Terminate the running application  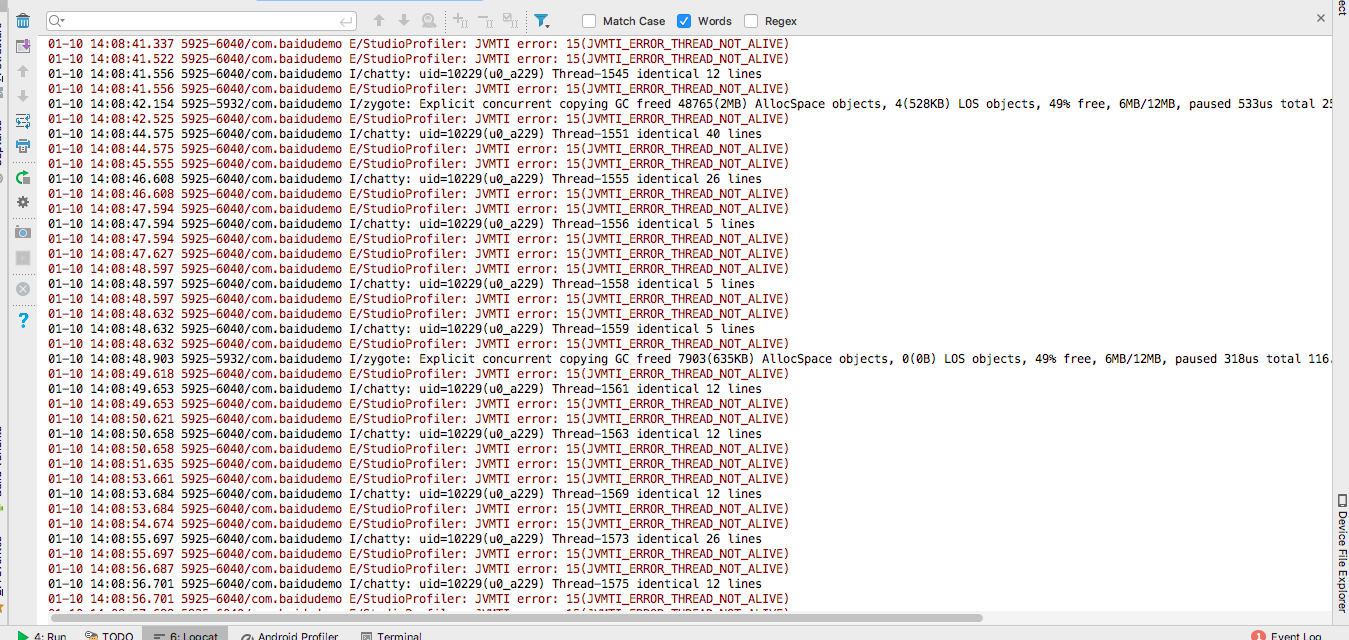[x=23, y=291]
